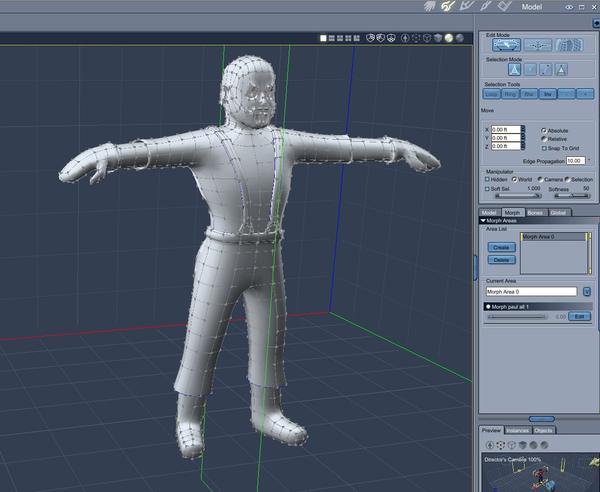Select Morph Area 0 in Area List
This screenshot has height=492, width=600.
[553, 237]
